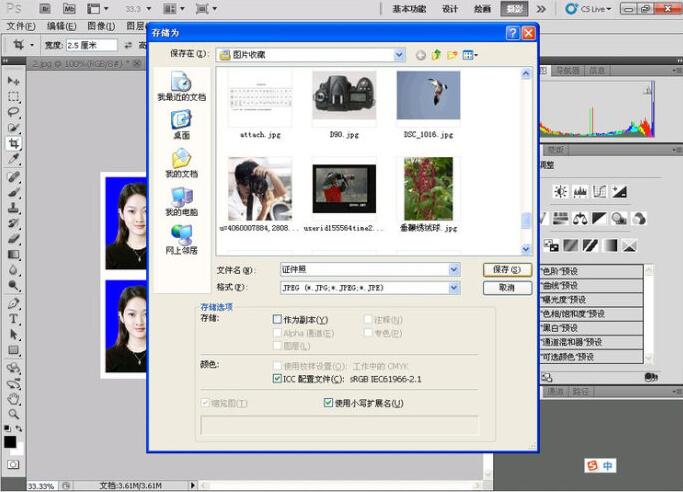Open the 编辑(E) menu
Screen dimensions: 683x492
pyautogui.click(x=62, y=25)
